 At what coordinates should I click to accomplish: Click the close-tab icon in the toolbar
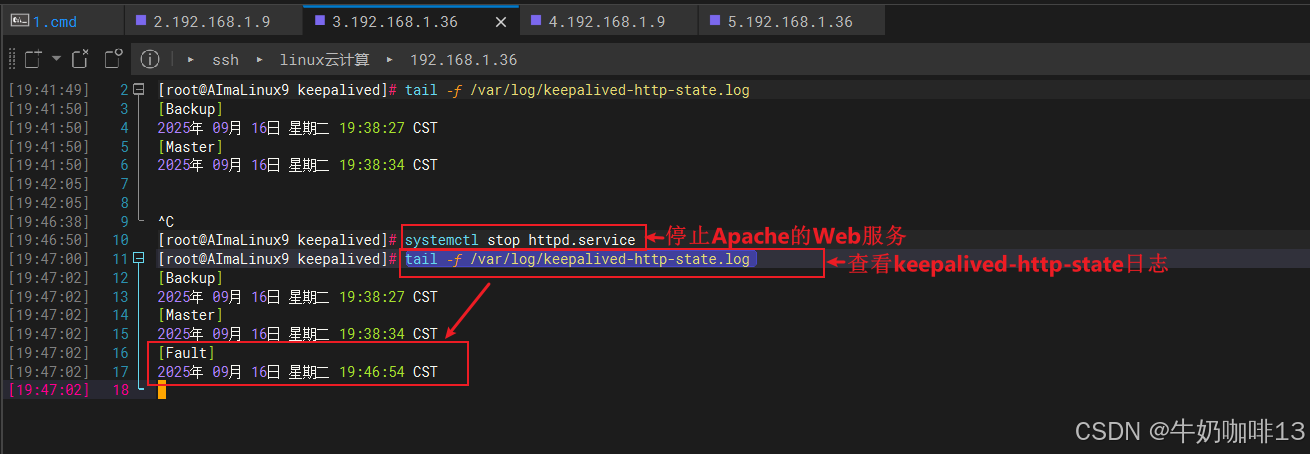[81, 60]
